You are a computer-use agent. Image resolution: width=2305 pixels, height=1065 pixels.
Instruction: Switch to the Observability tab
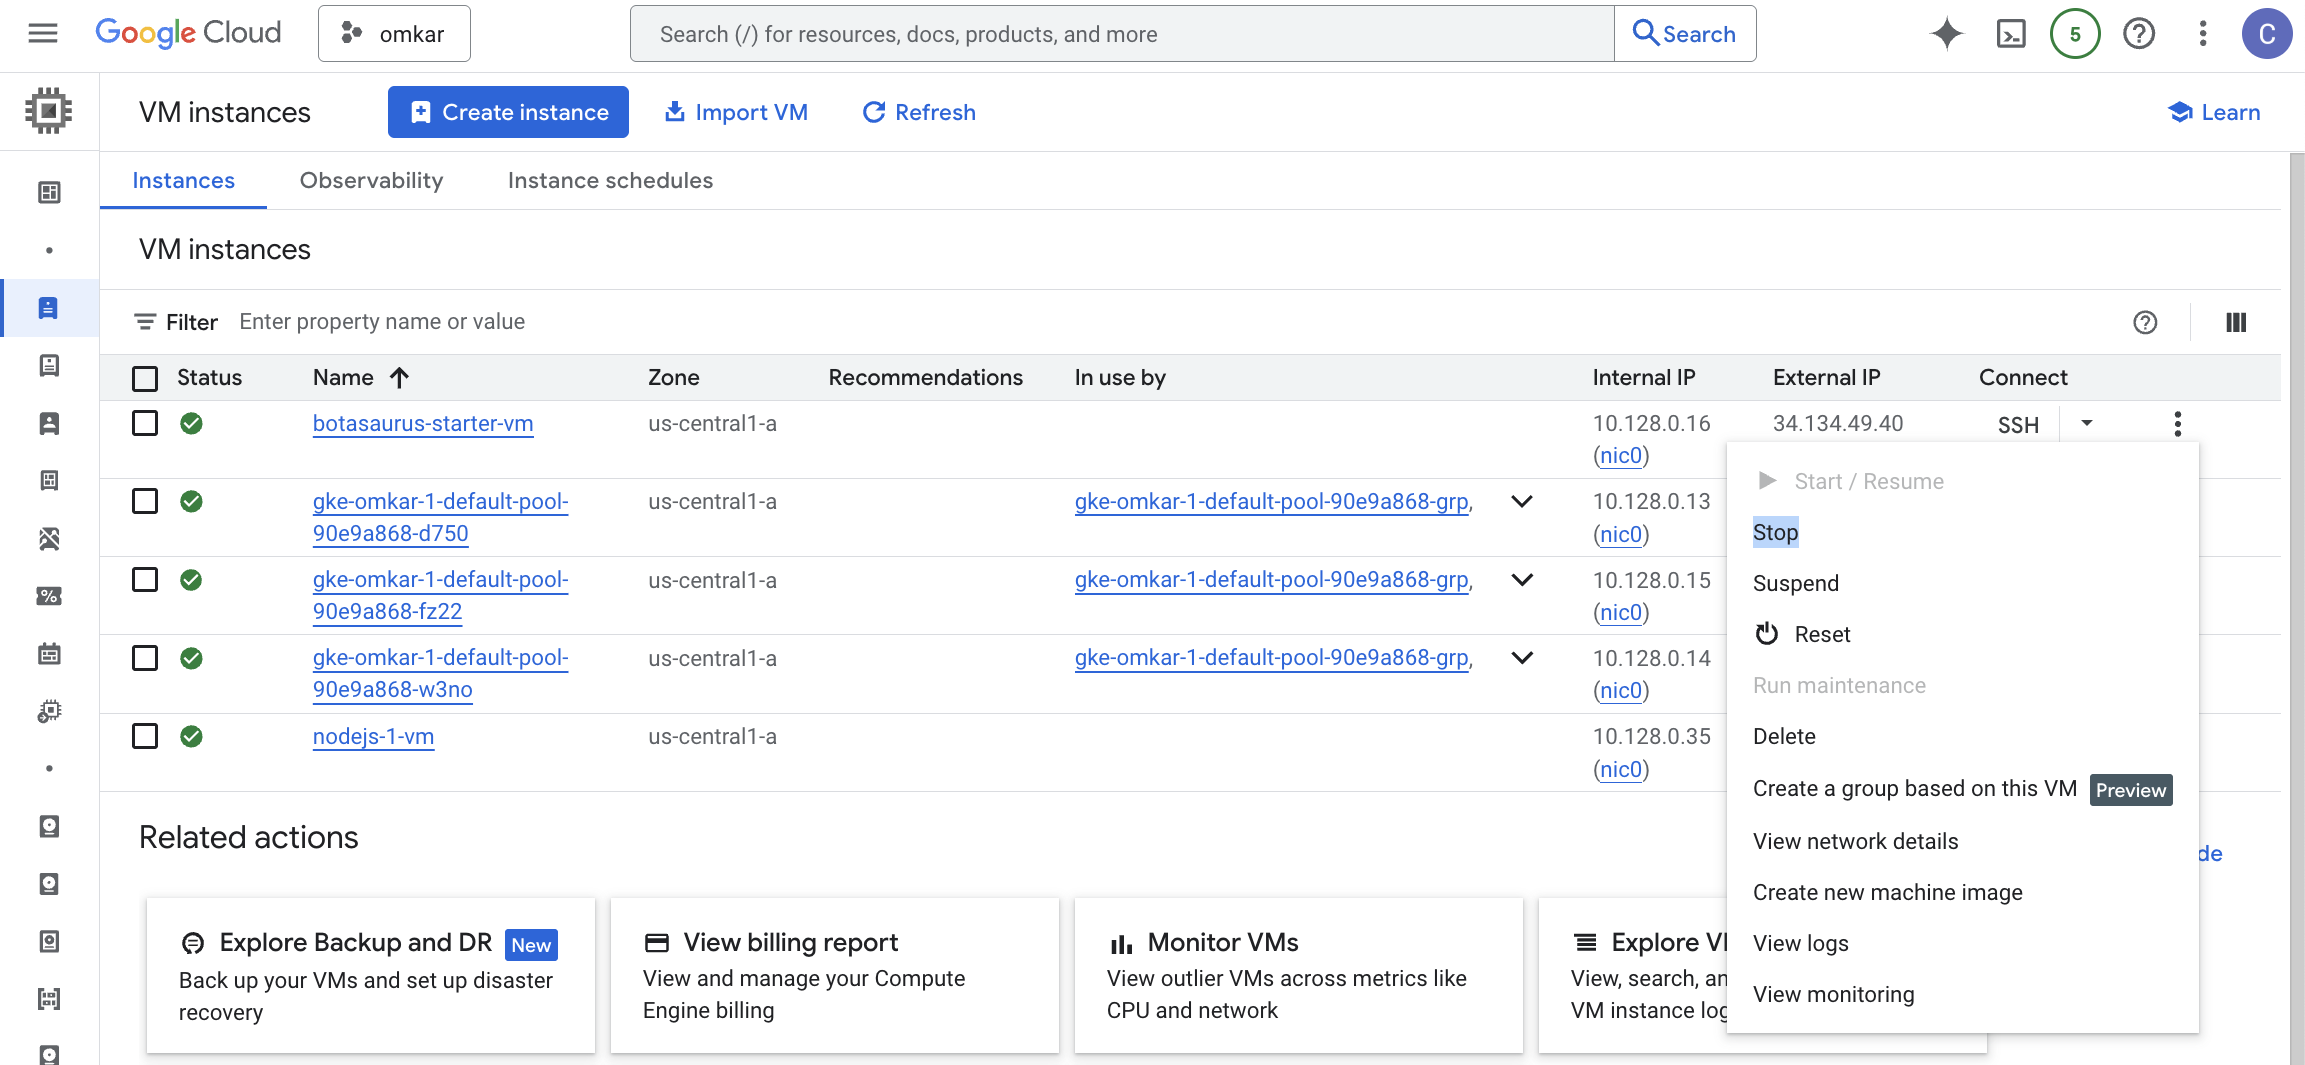(371, 181)
